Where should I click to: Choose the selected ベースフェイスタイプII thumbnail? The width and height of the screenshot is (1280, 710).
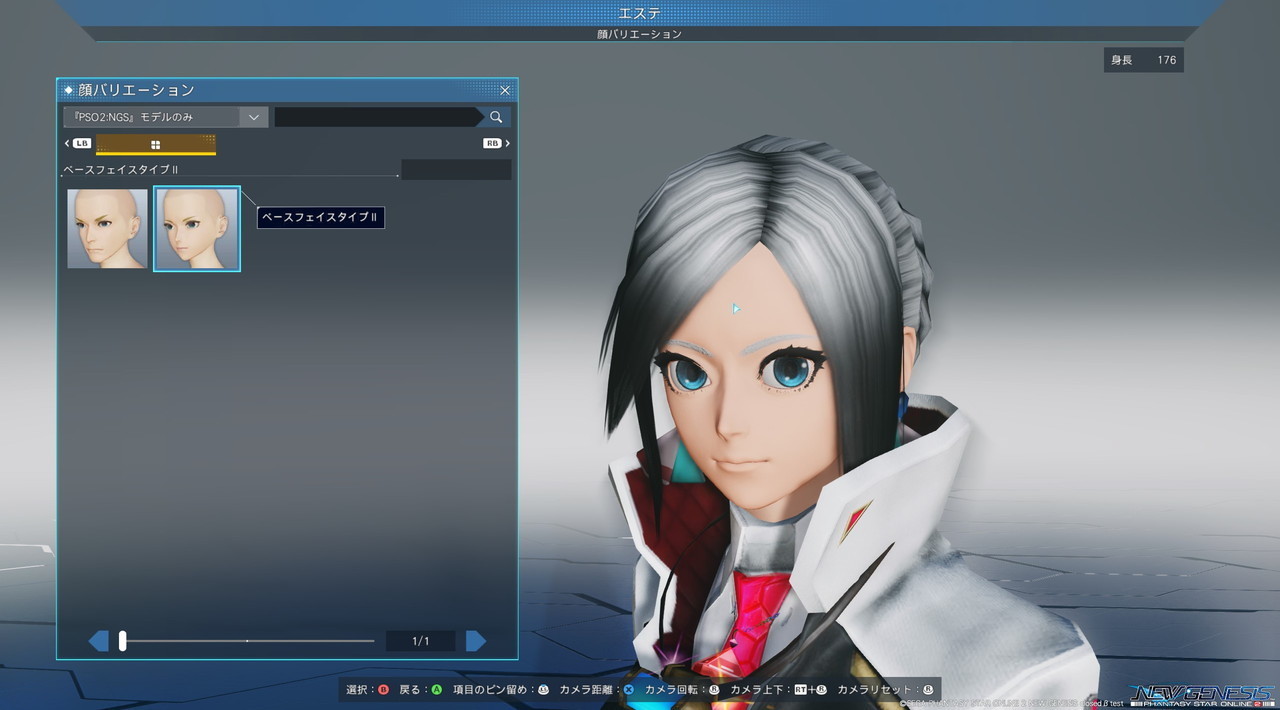pos(197,229)
